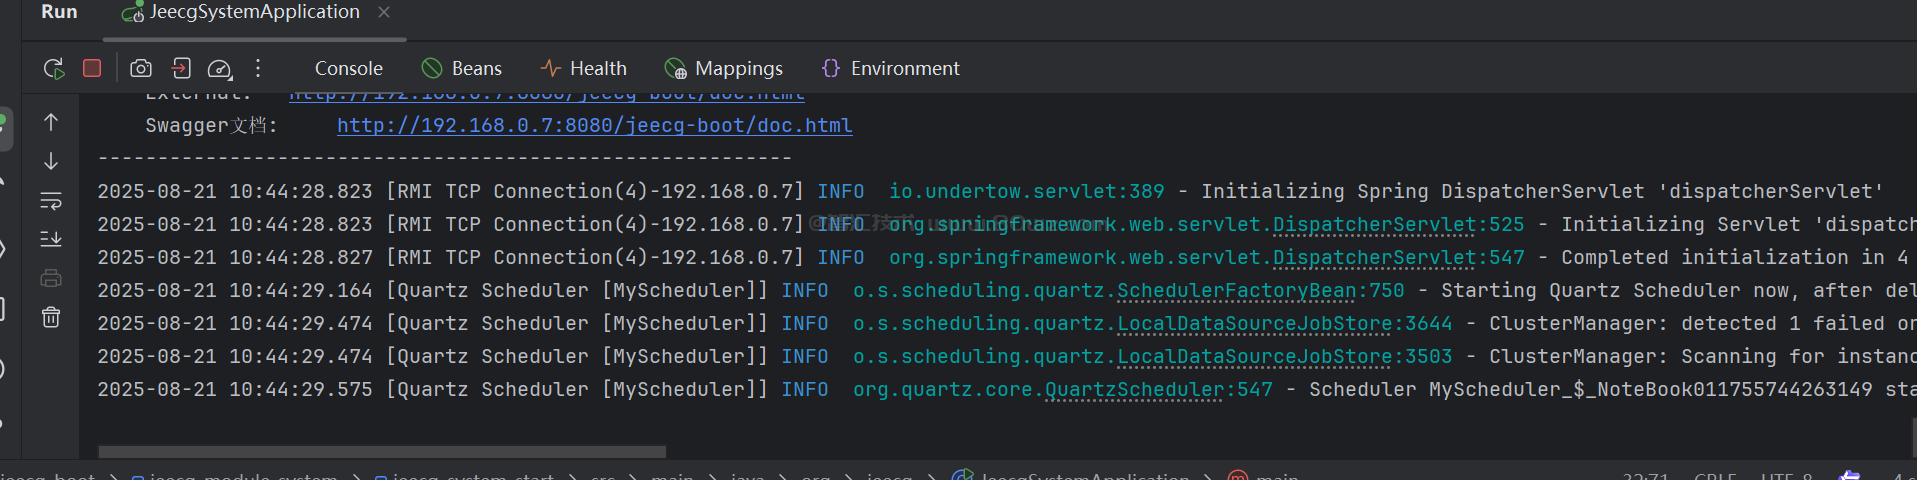This screenshot has width=1917, height=480.
Task: Switch to the Console tab
Action: (349, 68)
